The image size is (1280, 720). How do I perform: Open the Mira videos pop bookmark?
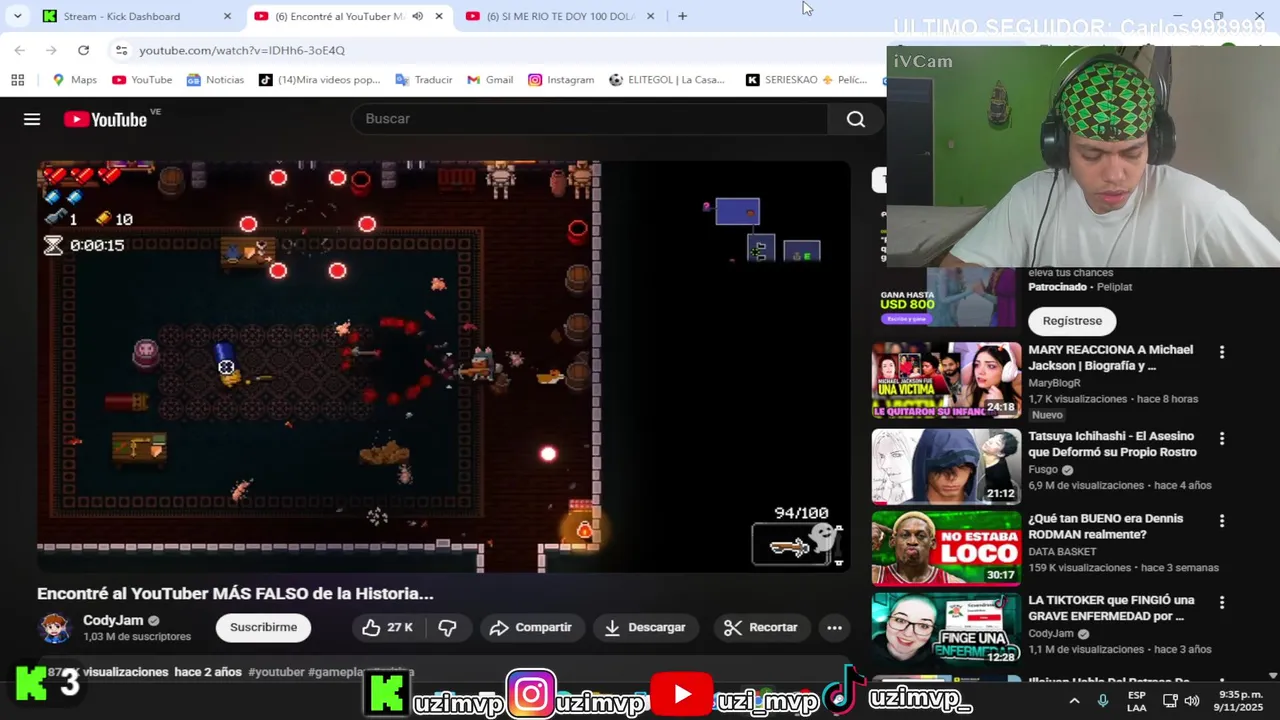tap(319, 80)
